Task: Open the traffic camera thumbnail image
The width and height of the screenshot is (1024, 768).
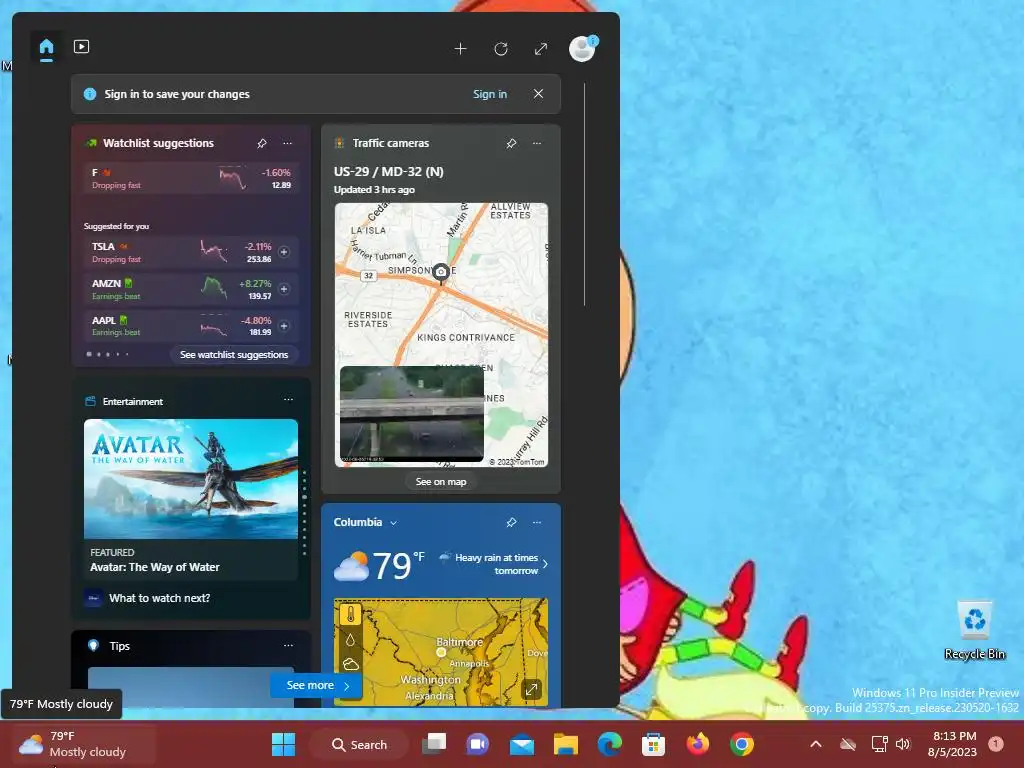Action: tap(411, 413)
